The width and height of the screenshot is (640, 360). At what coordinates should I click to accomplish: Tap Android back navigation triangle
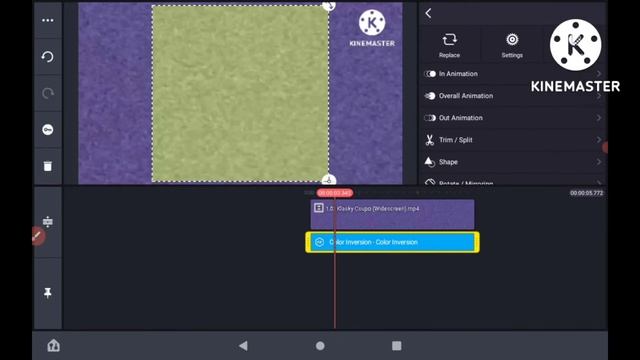(x=243, y=346)
